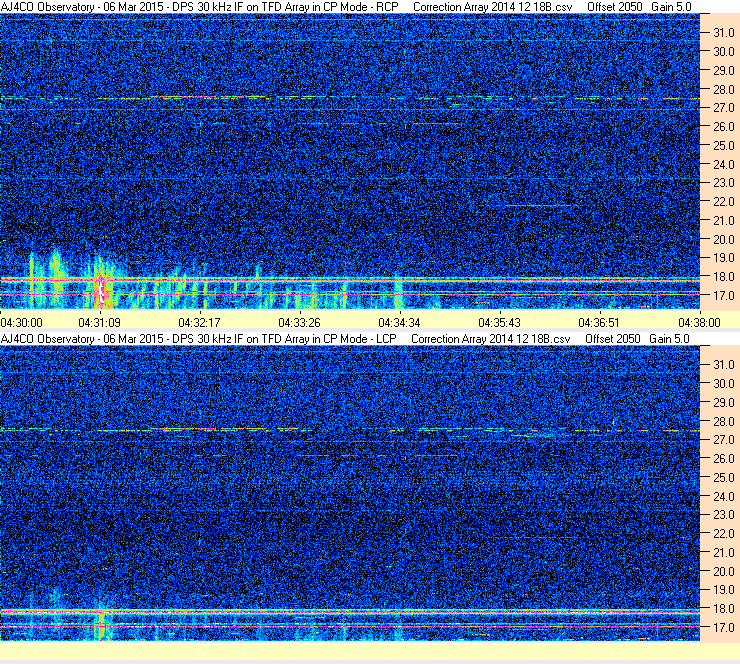Click the 18.0 frequency label on RCP axis

[x=723, y=277]
